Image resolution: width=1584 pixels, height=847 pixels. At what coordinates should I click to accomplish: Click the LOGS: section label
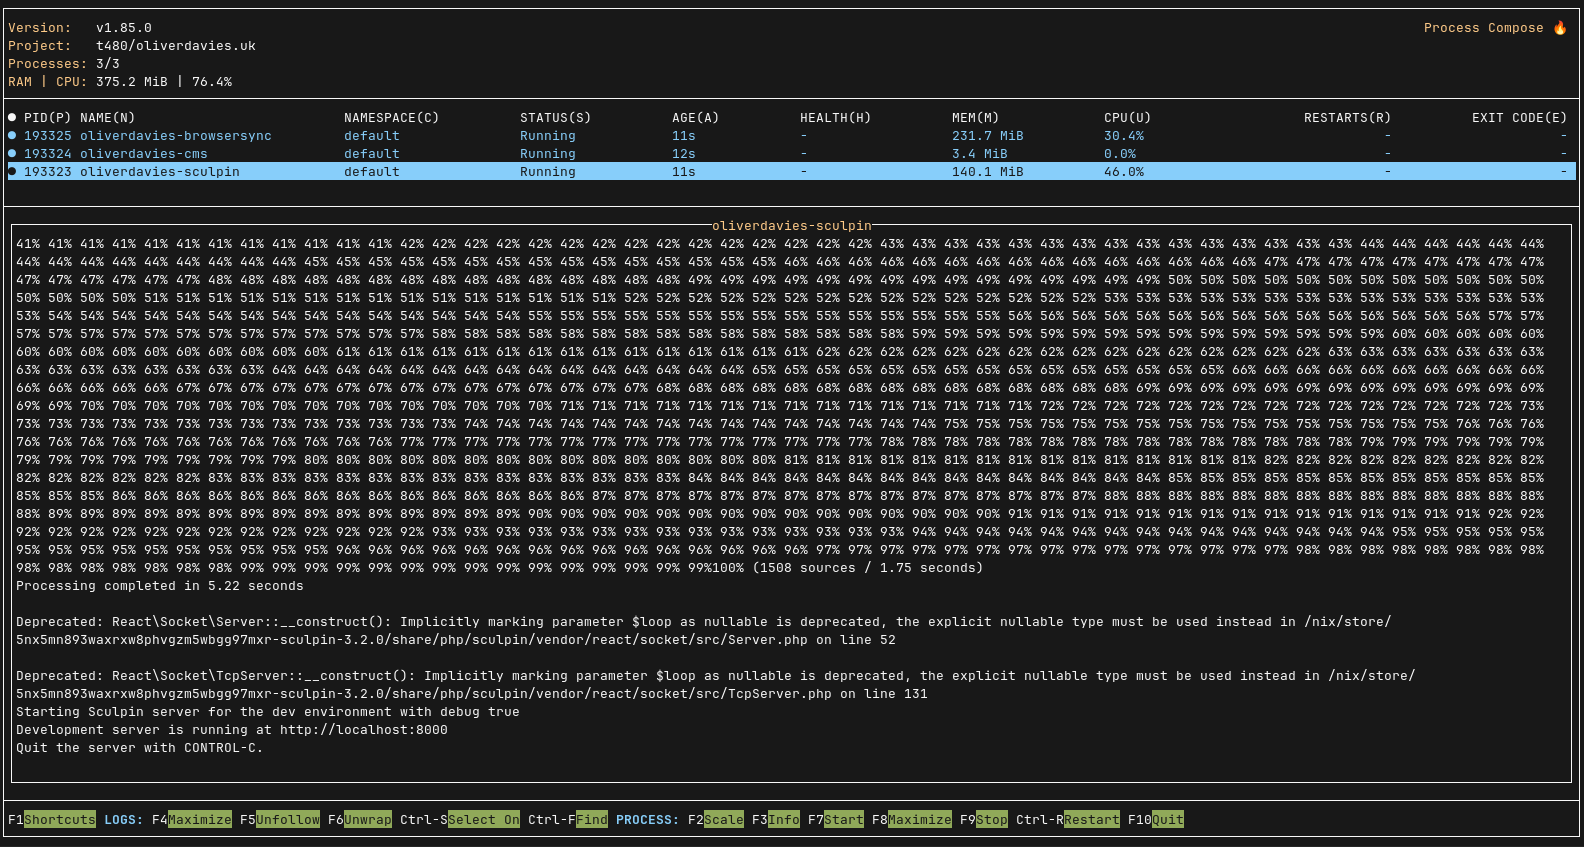point(124,820)
